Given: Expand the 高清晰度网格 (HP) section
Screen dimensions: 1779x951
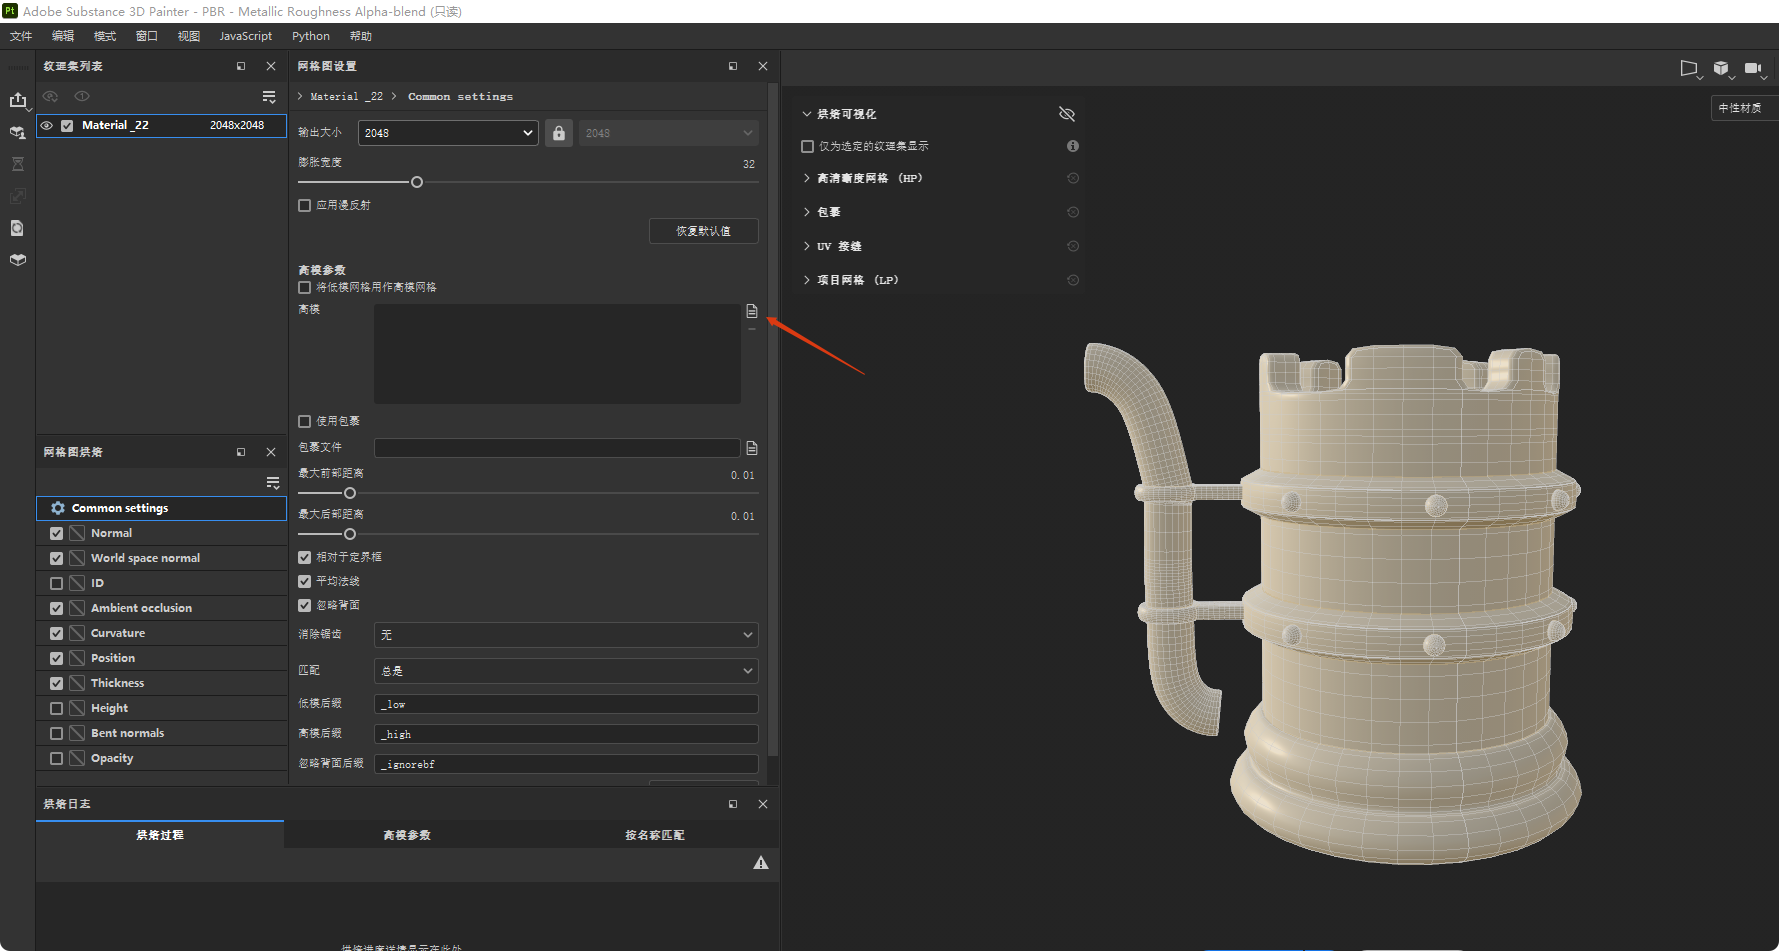Looking at the screenshot, I should click(807, 178).
